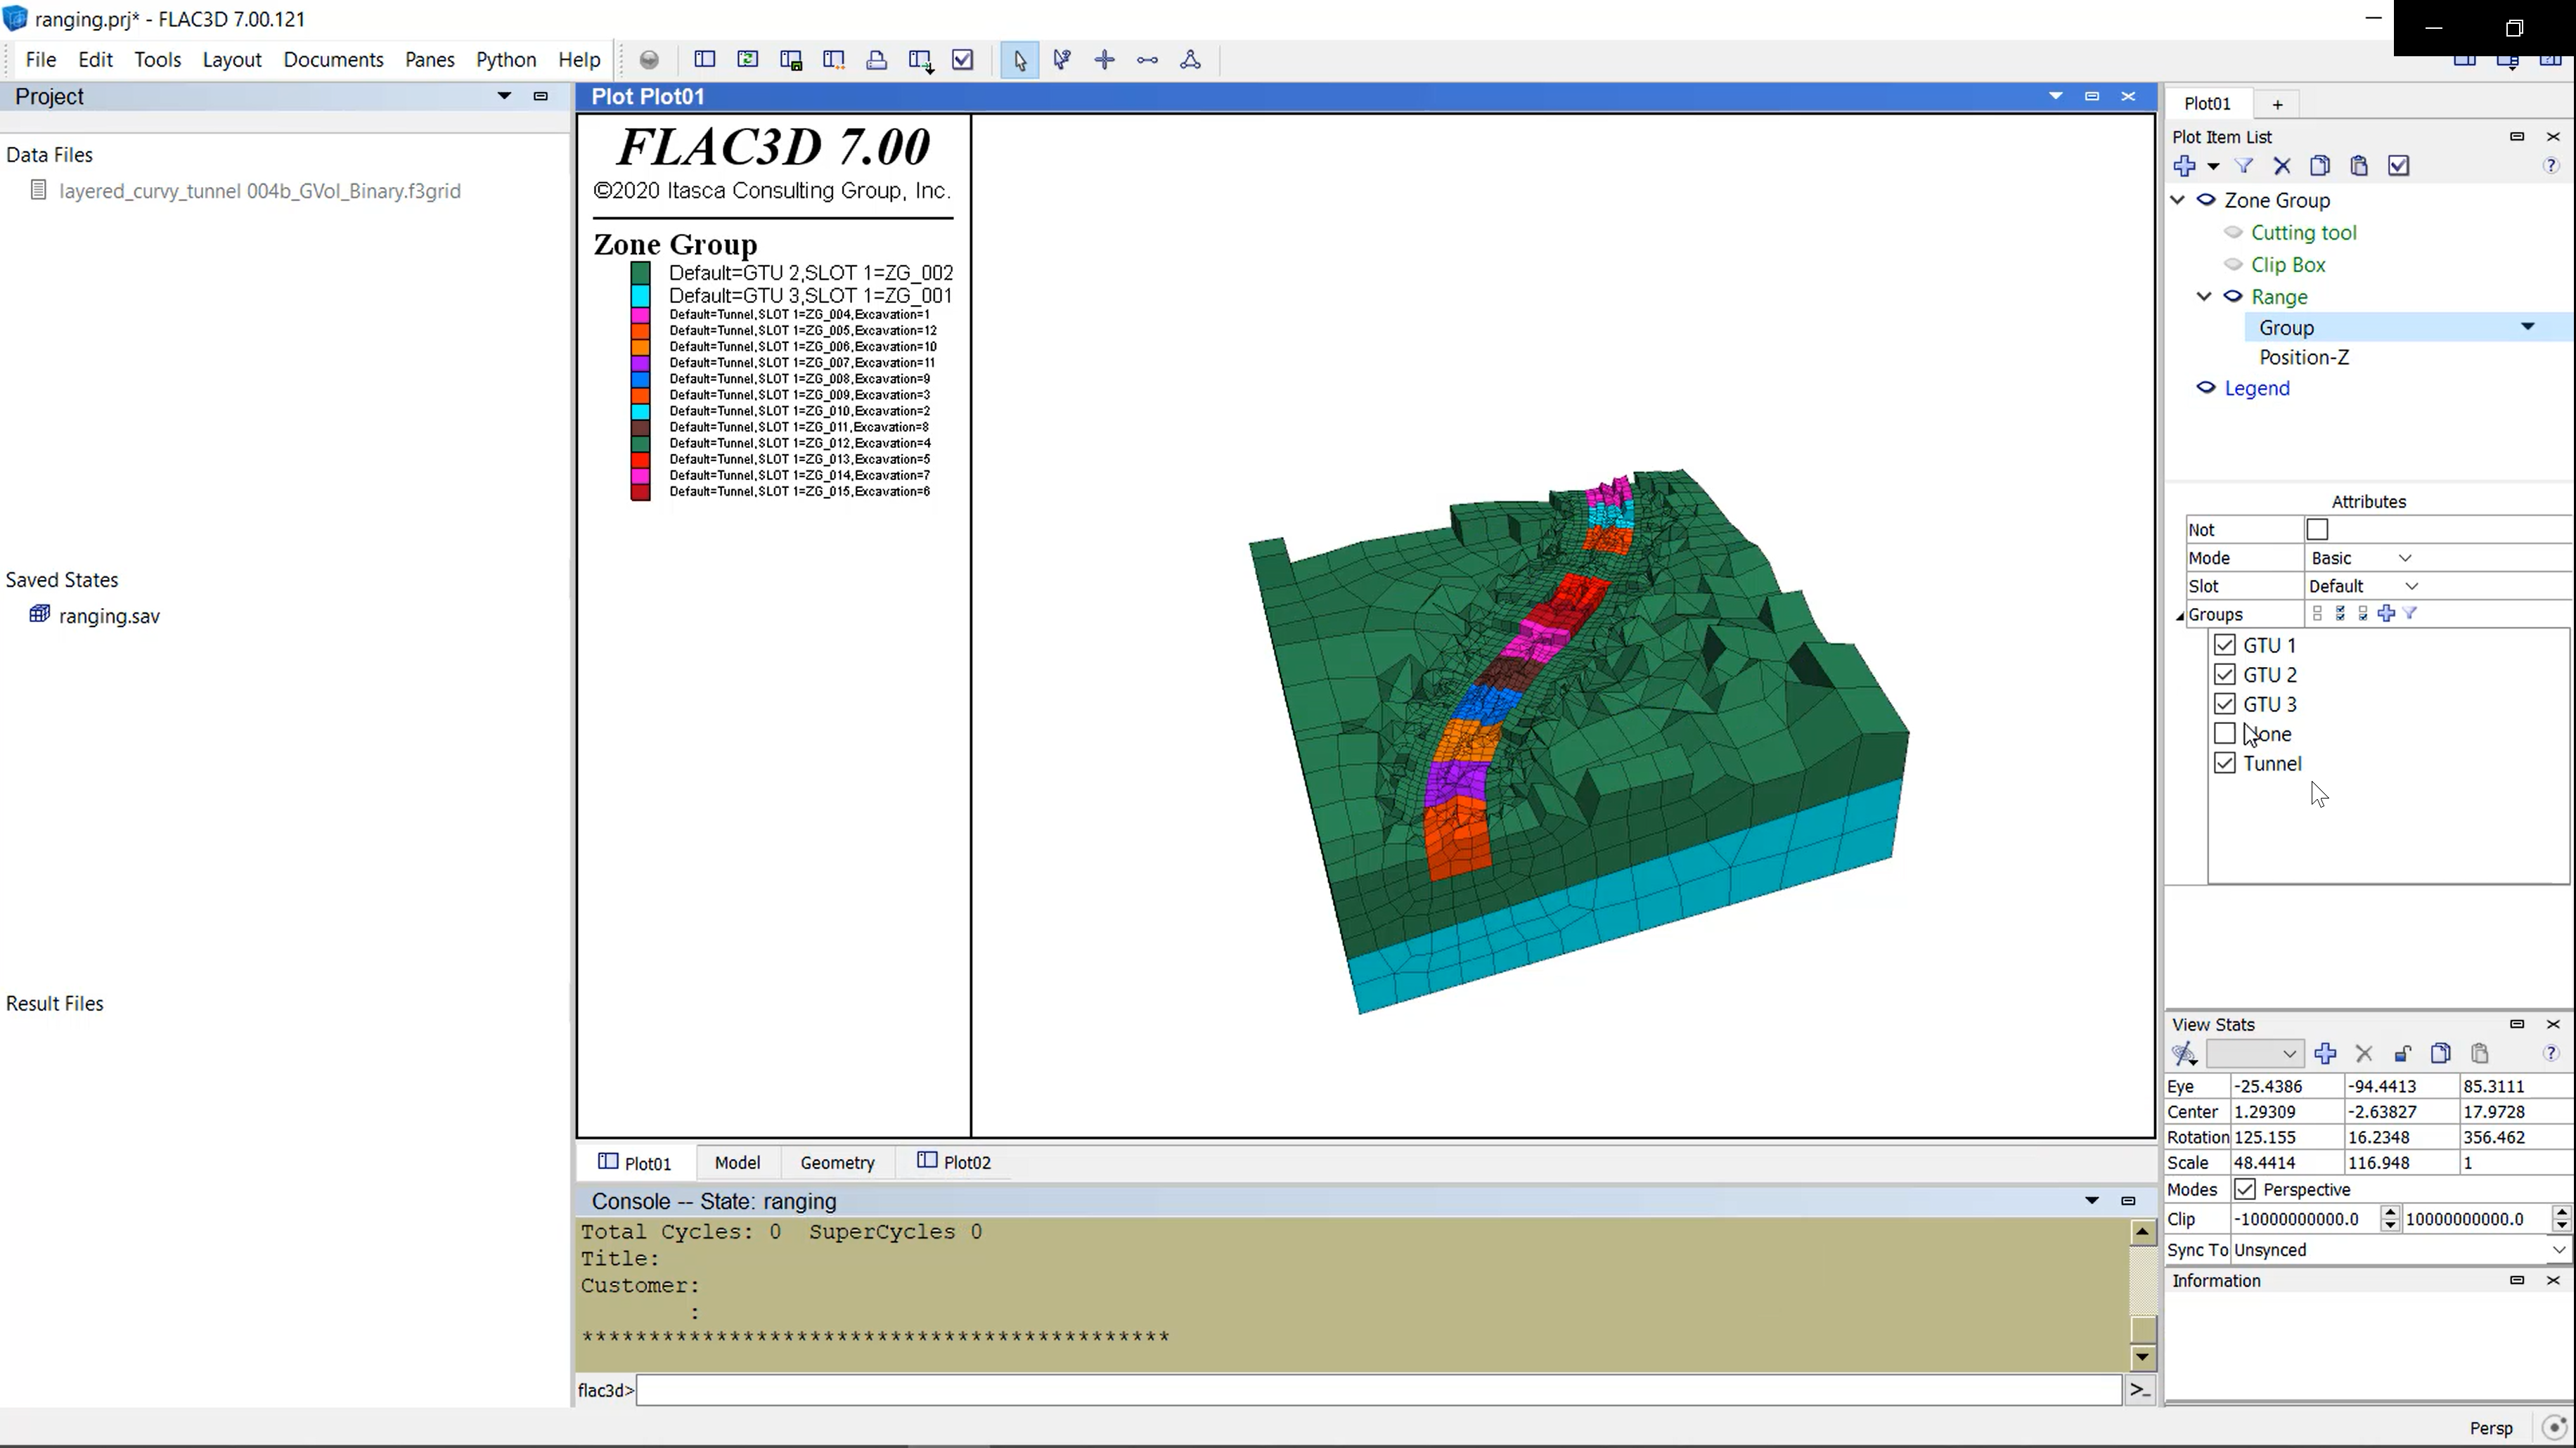Viewport: 2576px width, 1448px height.
Task: Select the arrow/pointer tool in toolbar
Action: click(x=1023, y=60)
